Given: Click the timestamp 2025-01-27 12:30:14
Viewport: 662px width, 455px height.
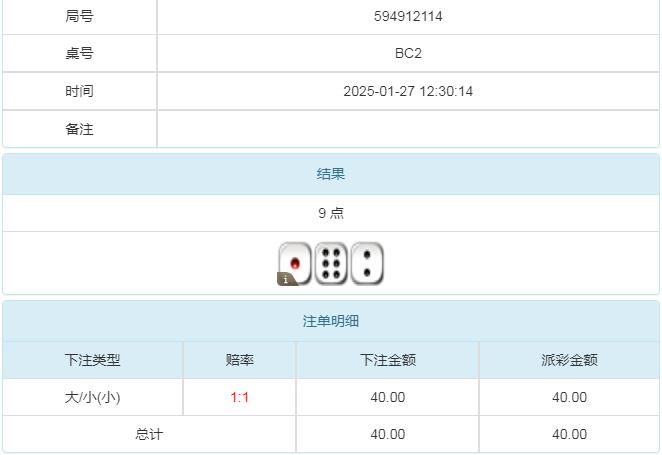Looking at the screenshot, I should click(408, 91).
